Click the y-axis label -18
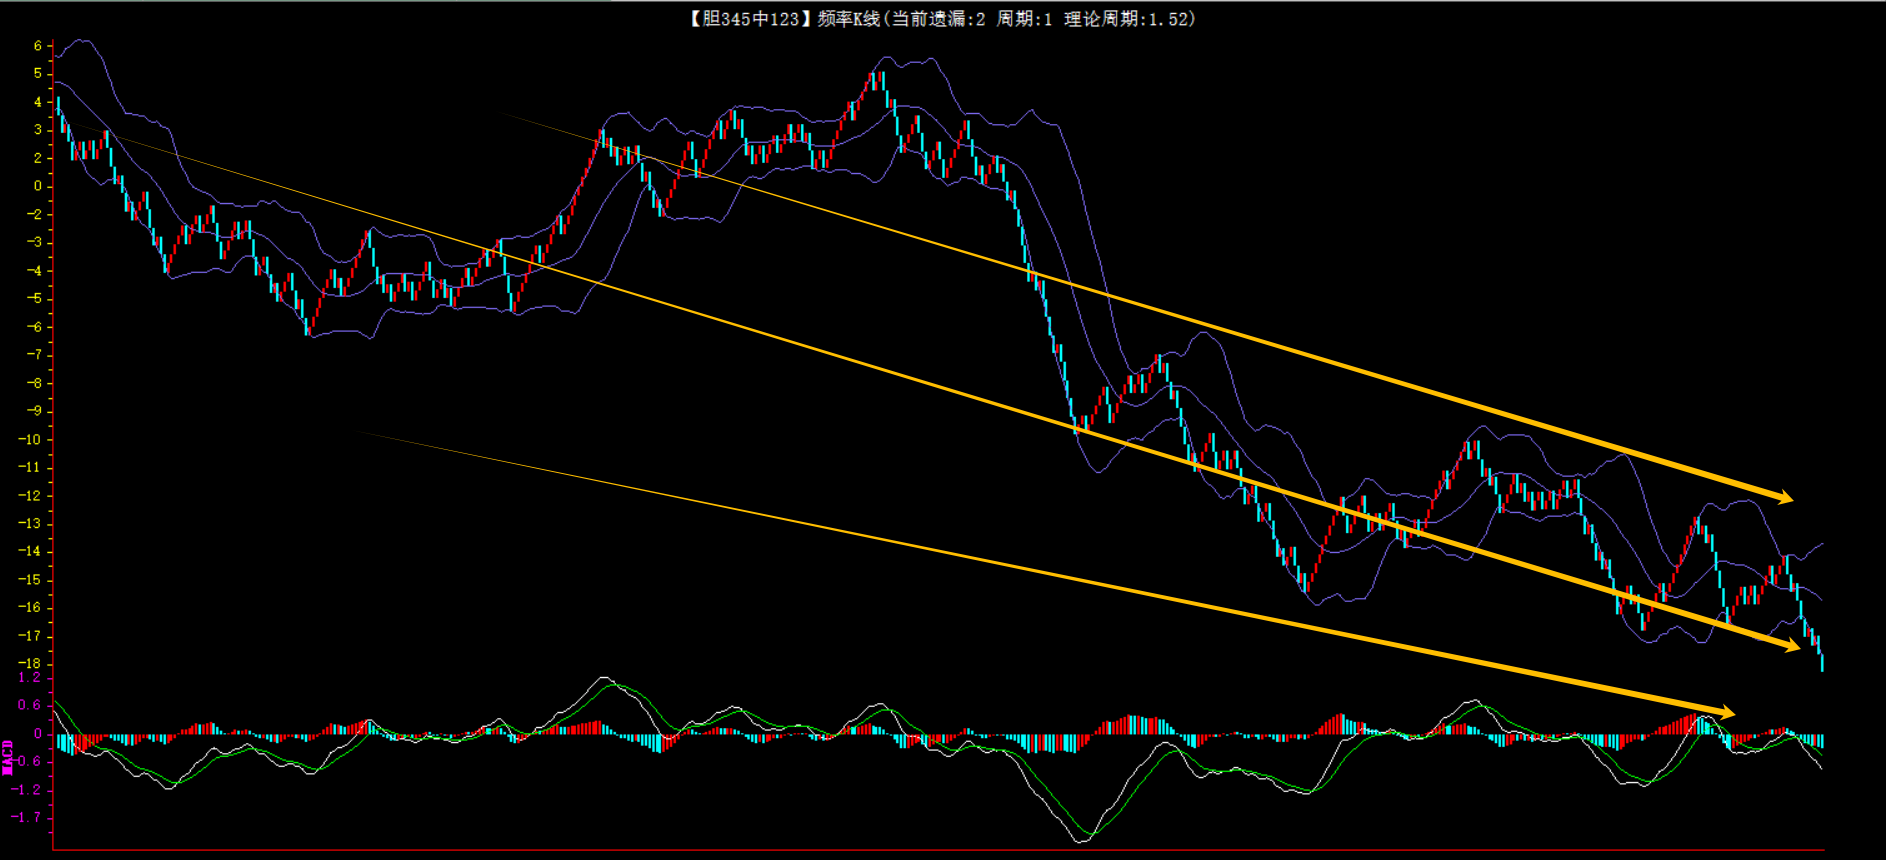Image resolution: width=1886 pixels, height=860 pixels. (31, 663)
